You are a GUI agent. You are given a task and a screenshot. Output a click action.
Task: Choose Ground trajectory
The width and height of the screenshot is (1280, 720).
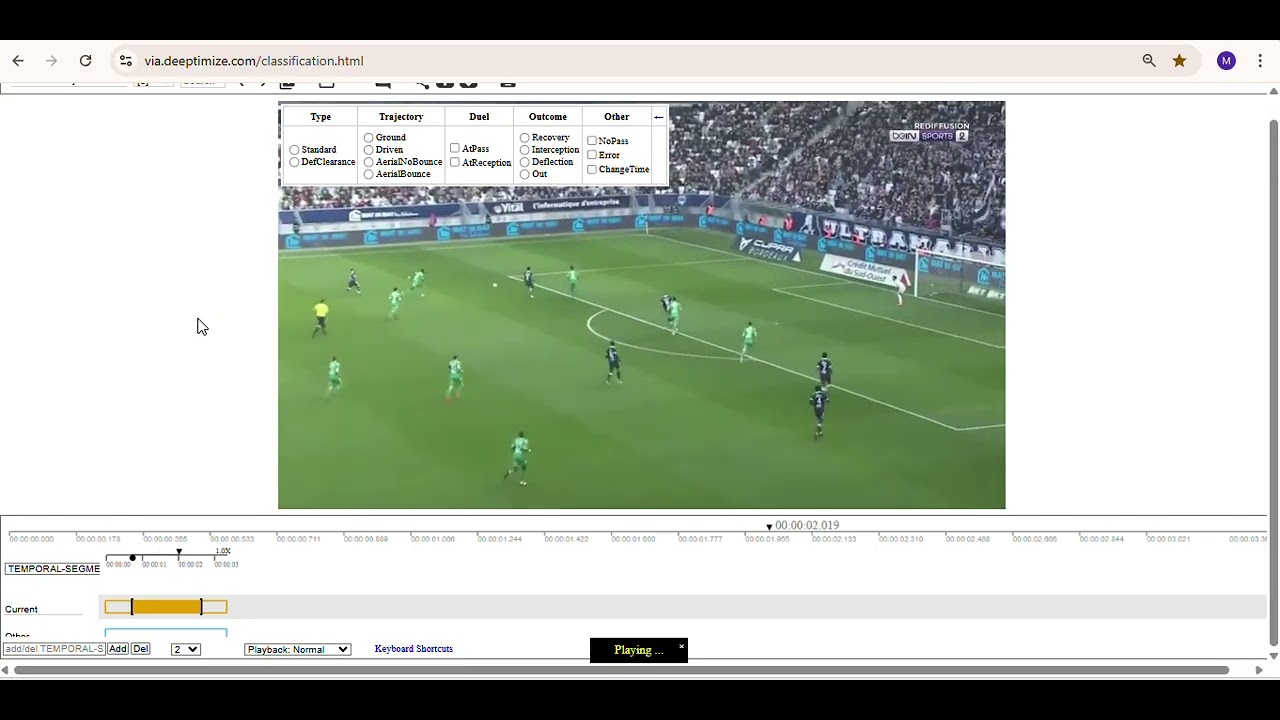368,138
